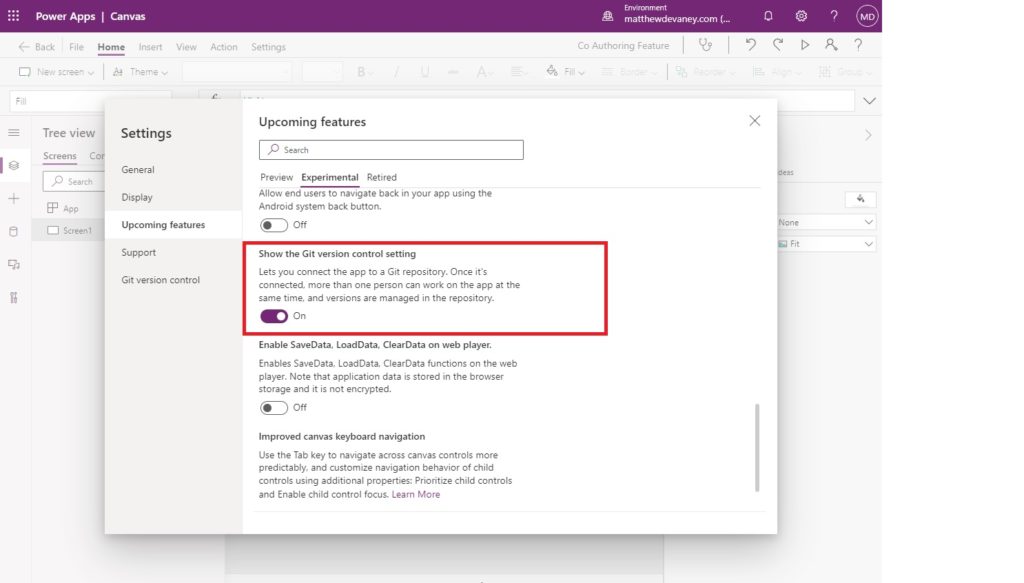Click the Undo arrow icon

pos(751,45)
